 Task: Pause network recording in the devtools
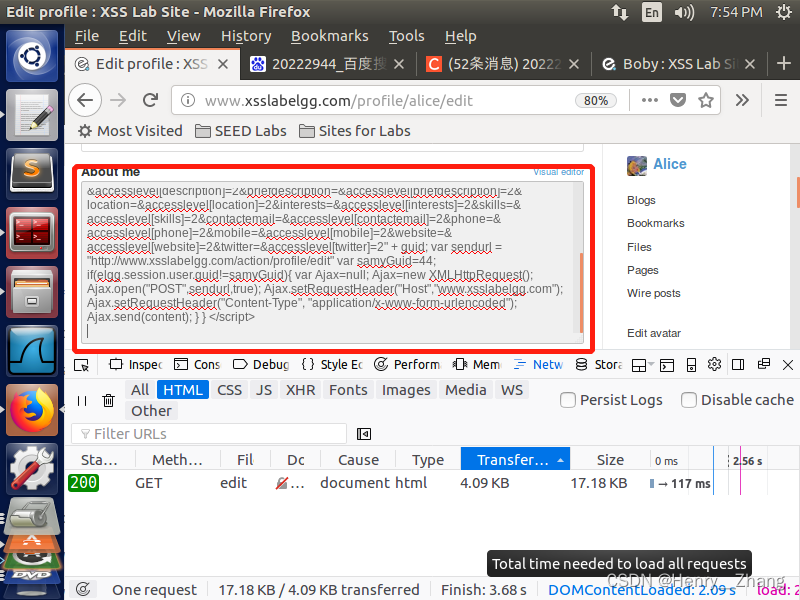tap(82, 401)
